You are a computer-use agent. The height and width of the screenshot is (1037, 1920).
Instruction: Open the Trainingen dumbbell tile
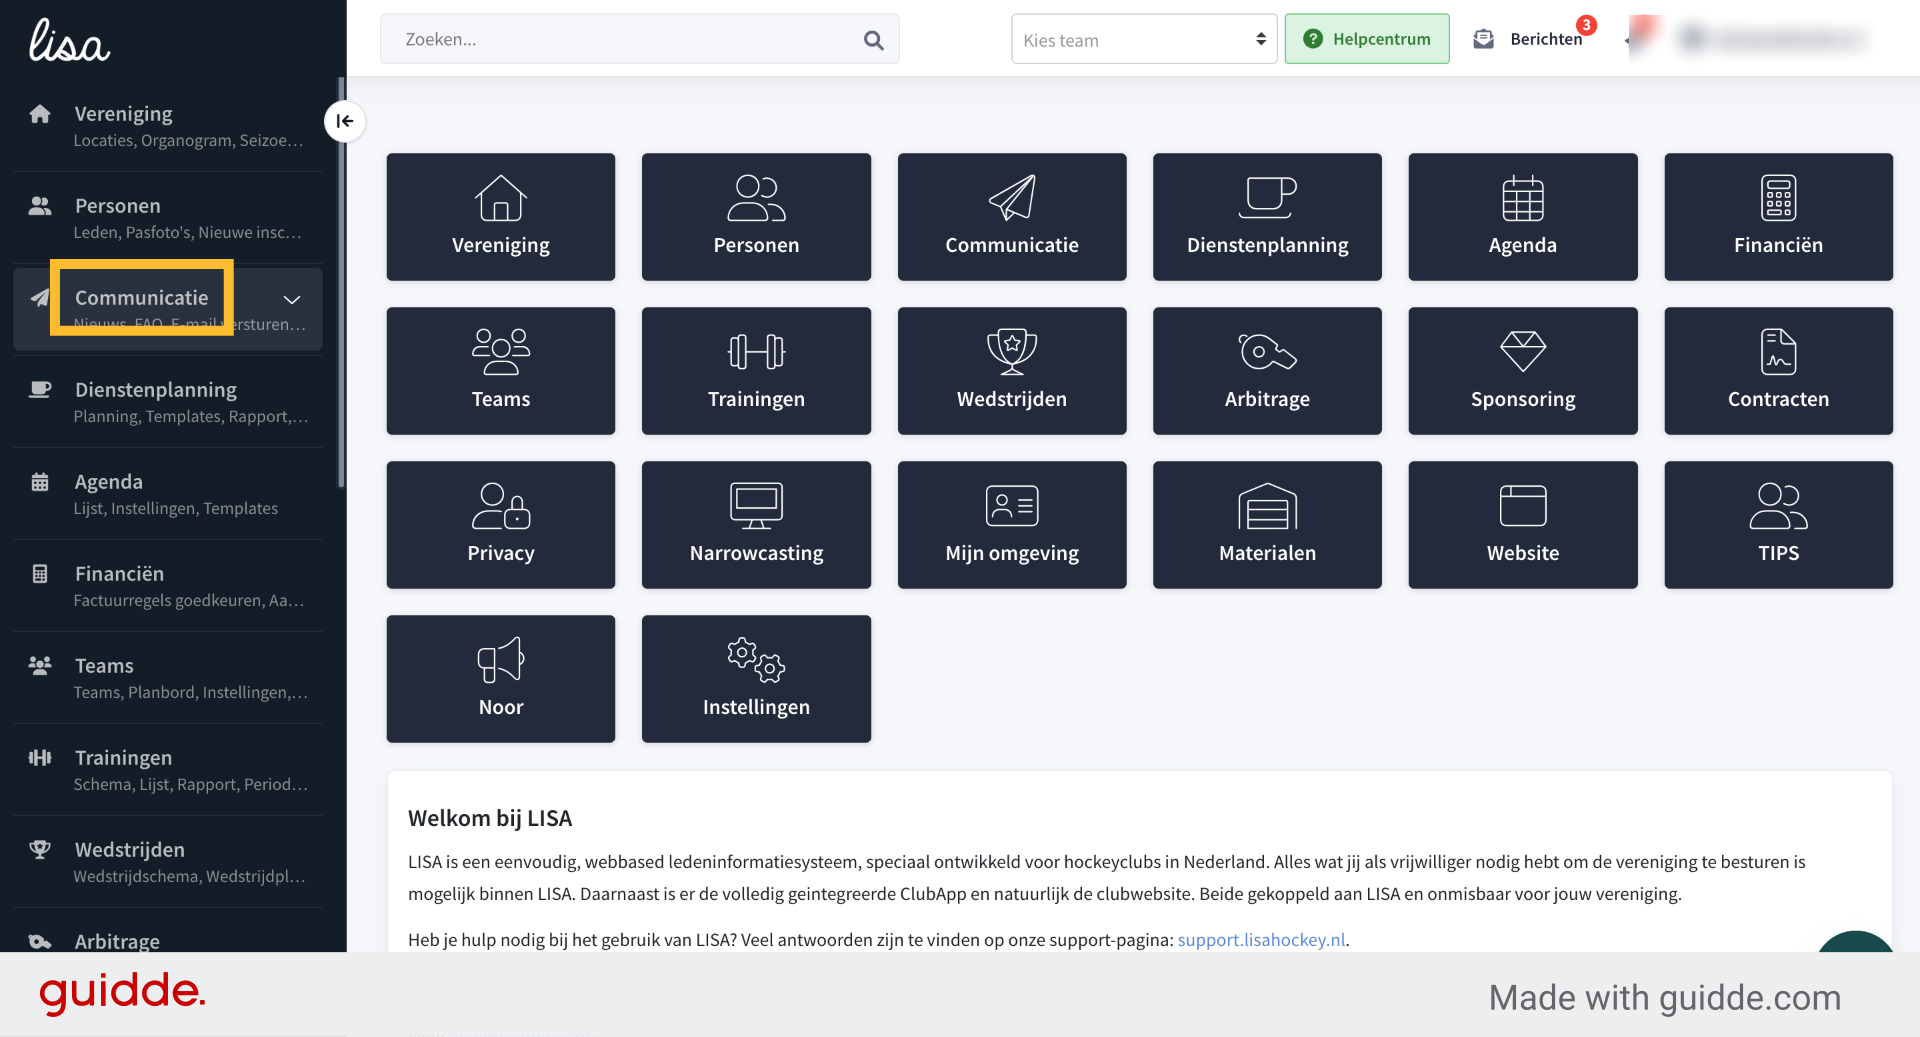pos(756,371)
